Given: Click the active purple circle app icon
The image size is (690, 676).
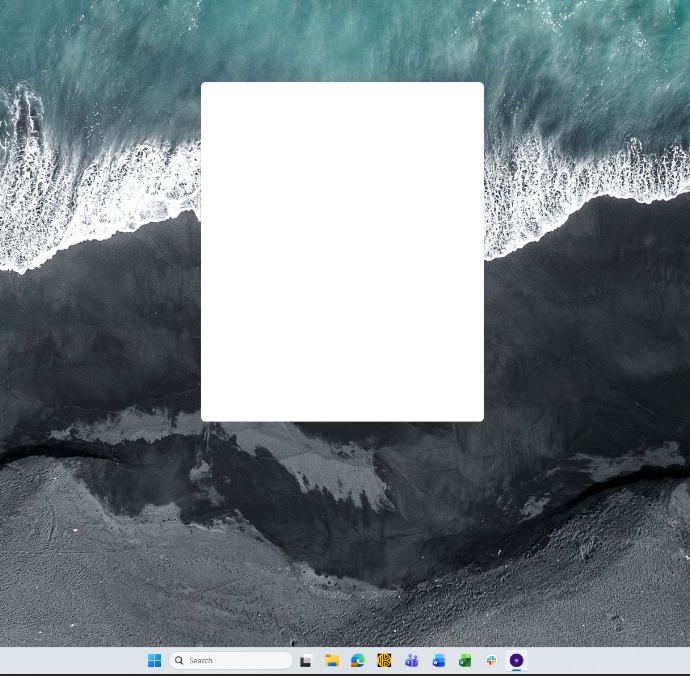Looking at the screenshot, I should tap(517, 660).
